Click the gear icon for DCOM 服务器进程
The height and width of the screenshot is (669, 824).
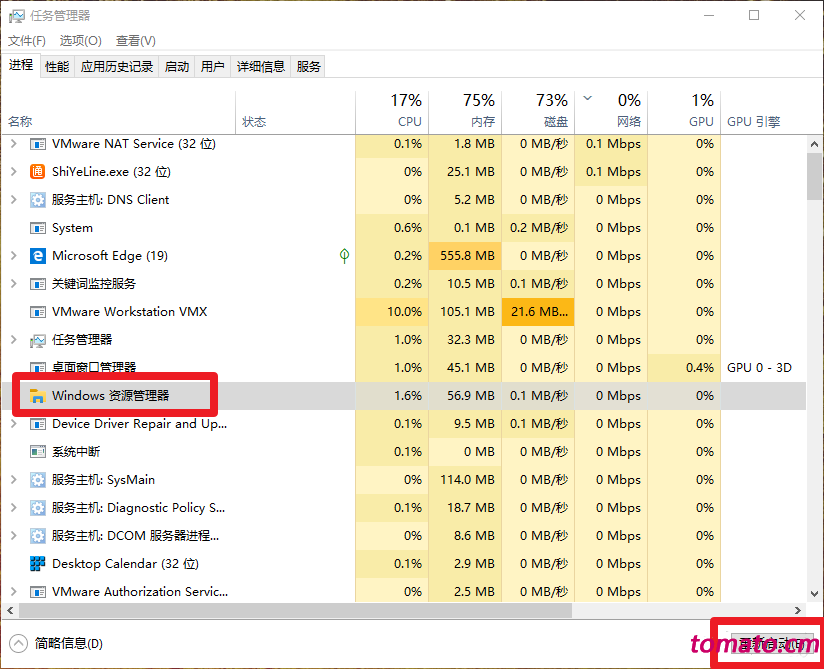[37, 536]
